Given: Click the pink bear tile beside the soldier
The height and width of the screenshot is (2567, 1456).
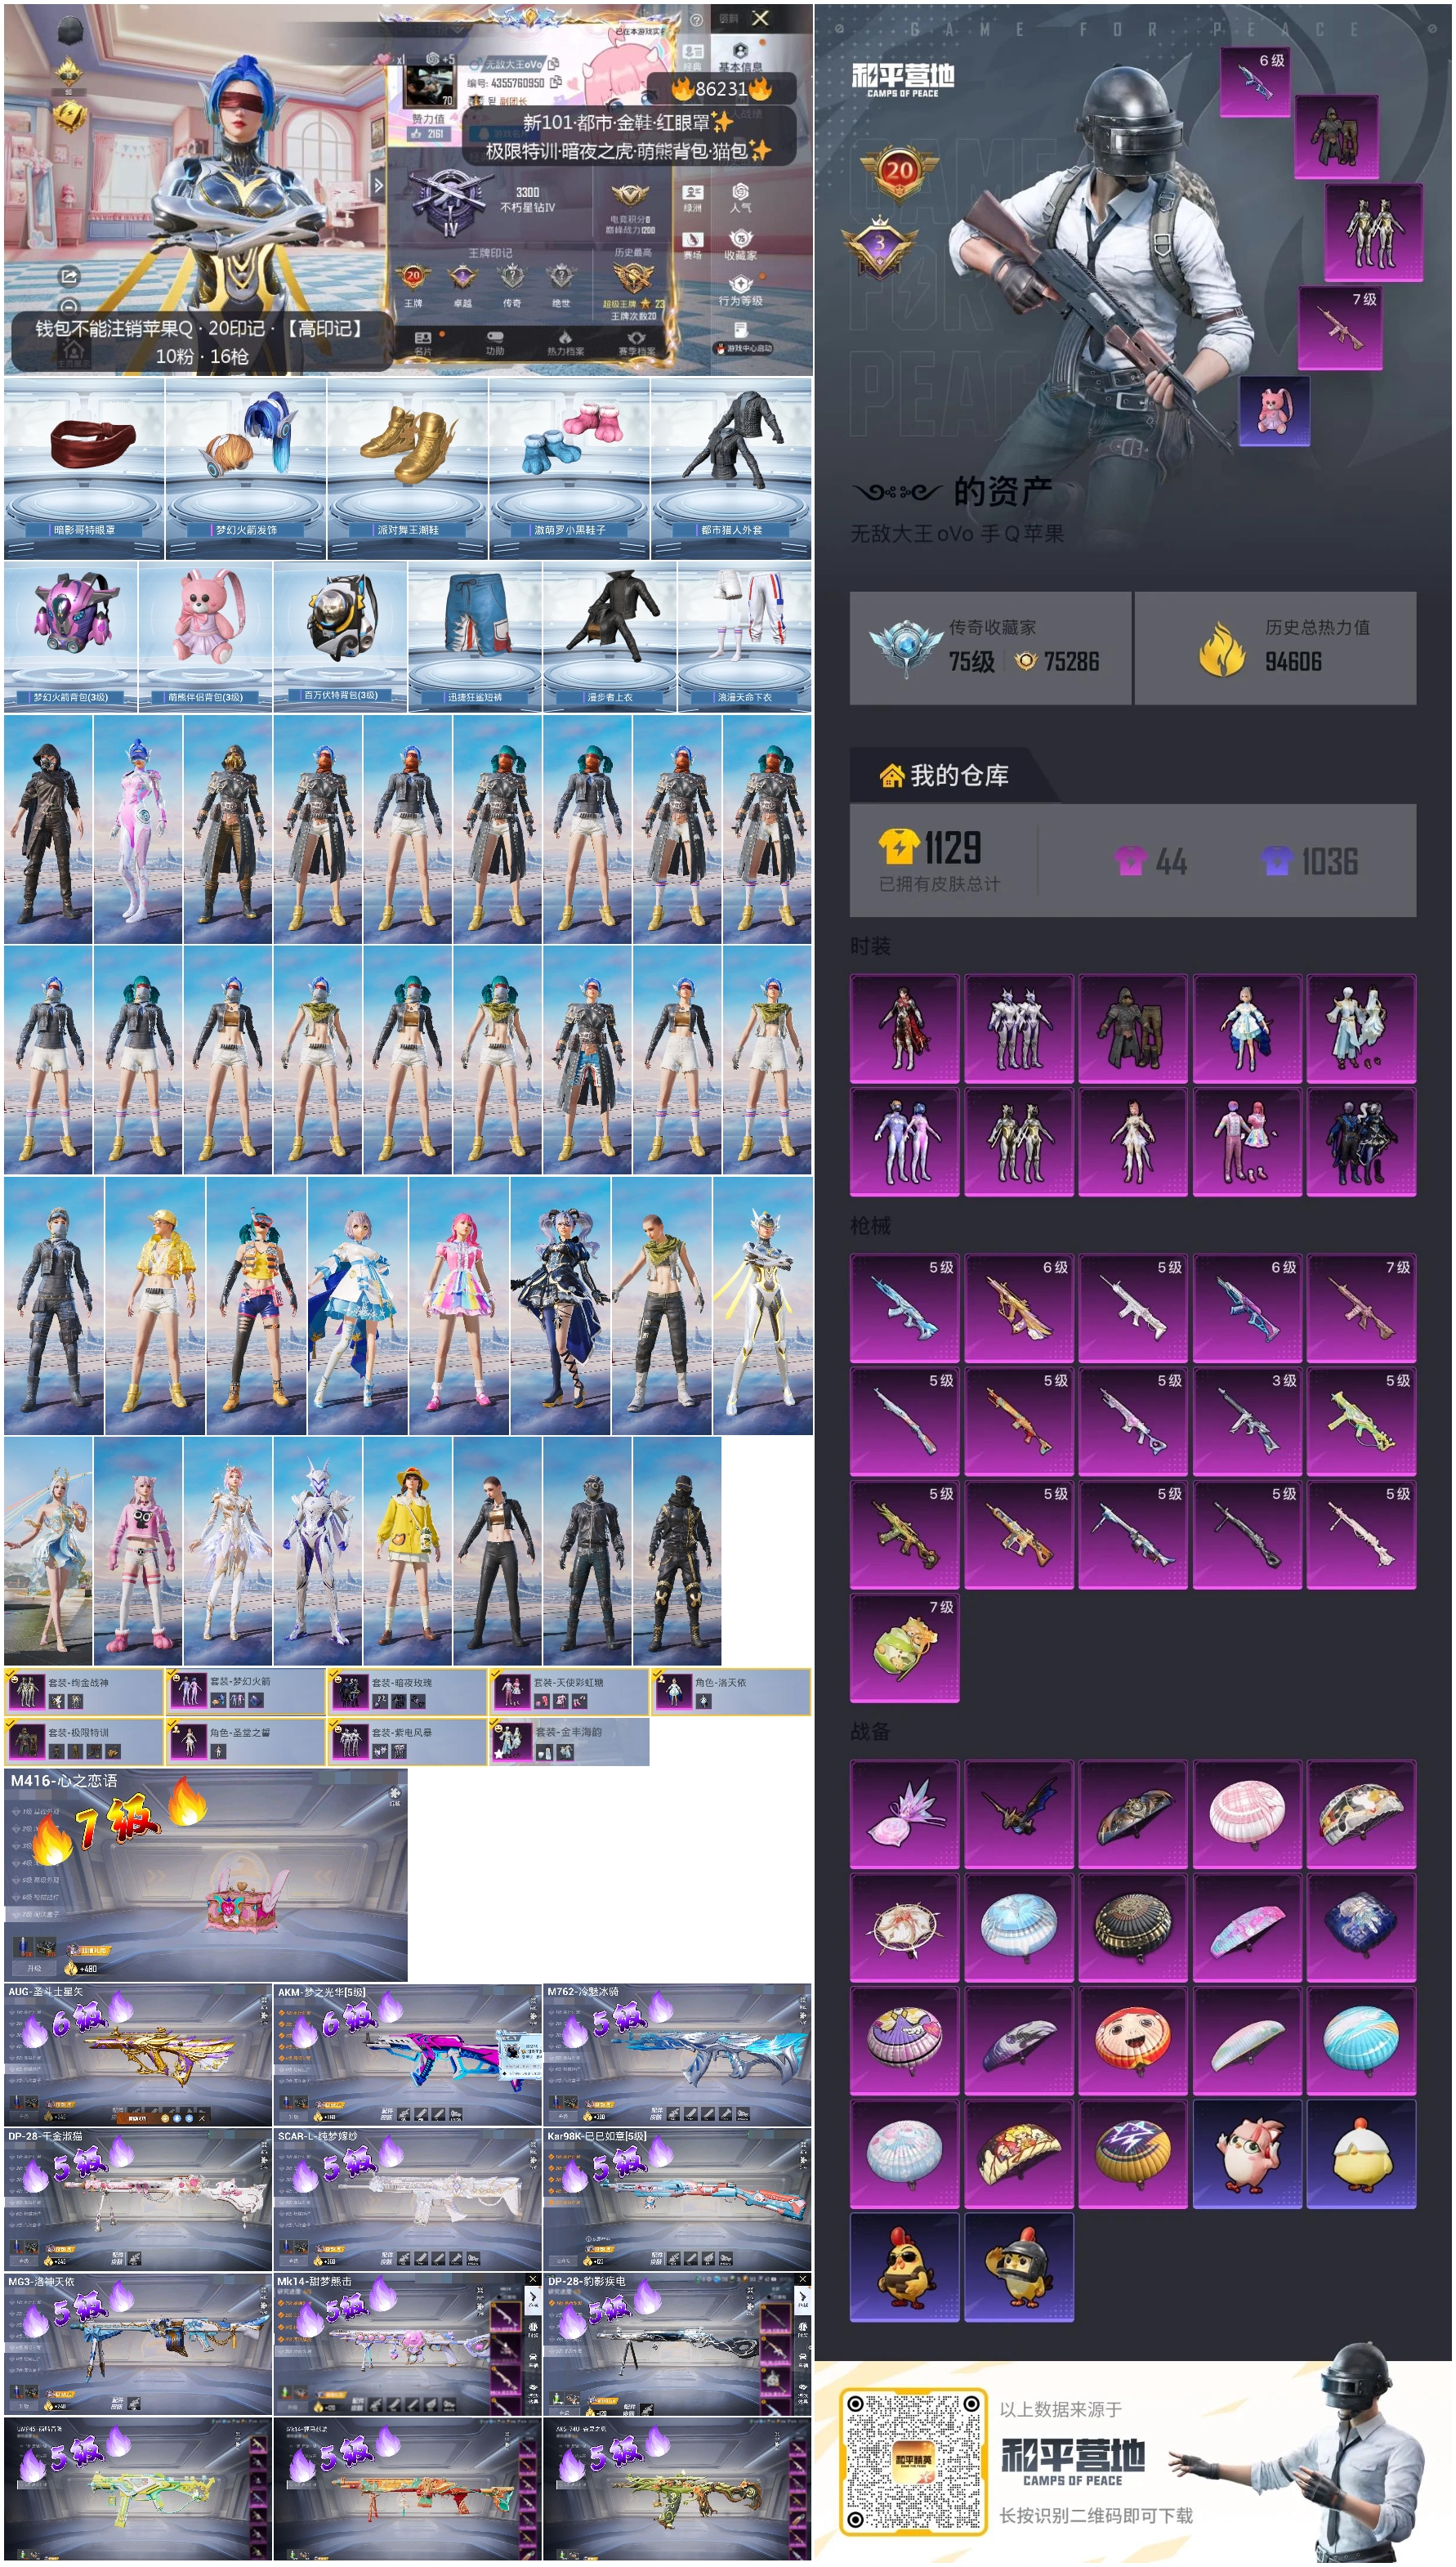Looking at the screenshot, I should pos(1274,410).
